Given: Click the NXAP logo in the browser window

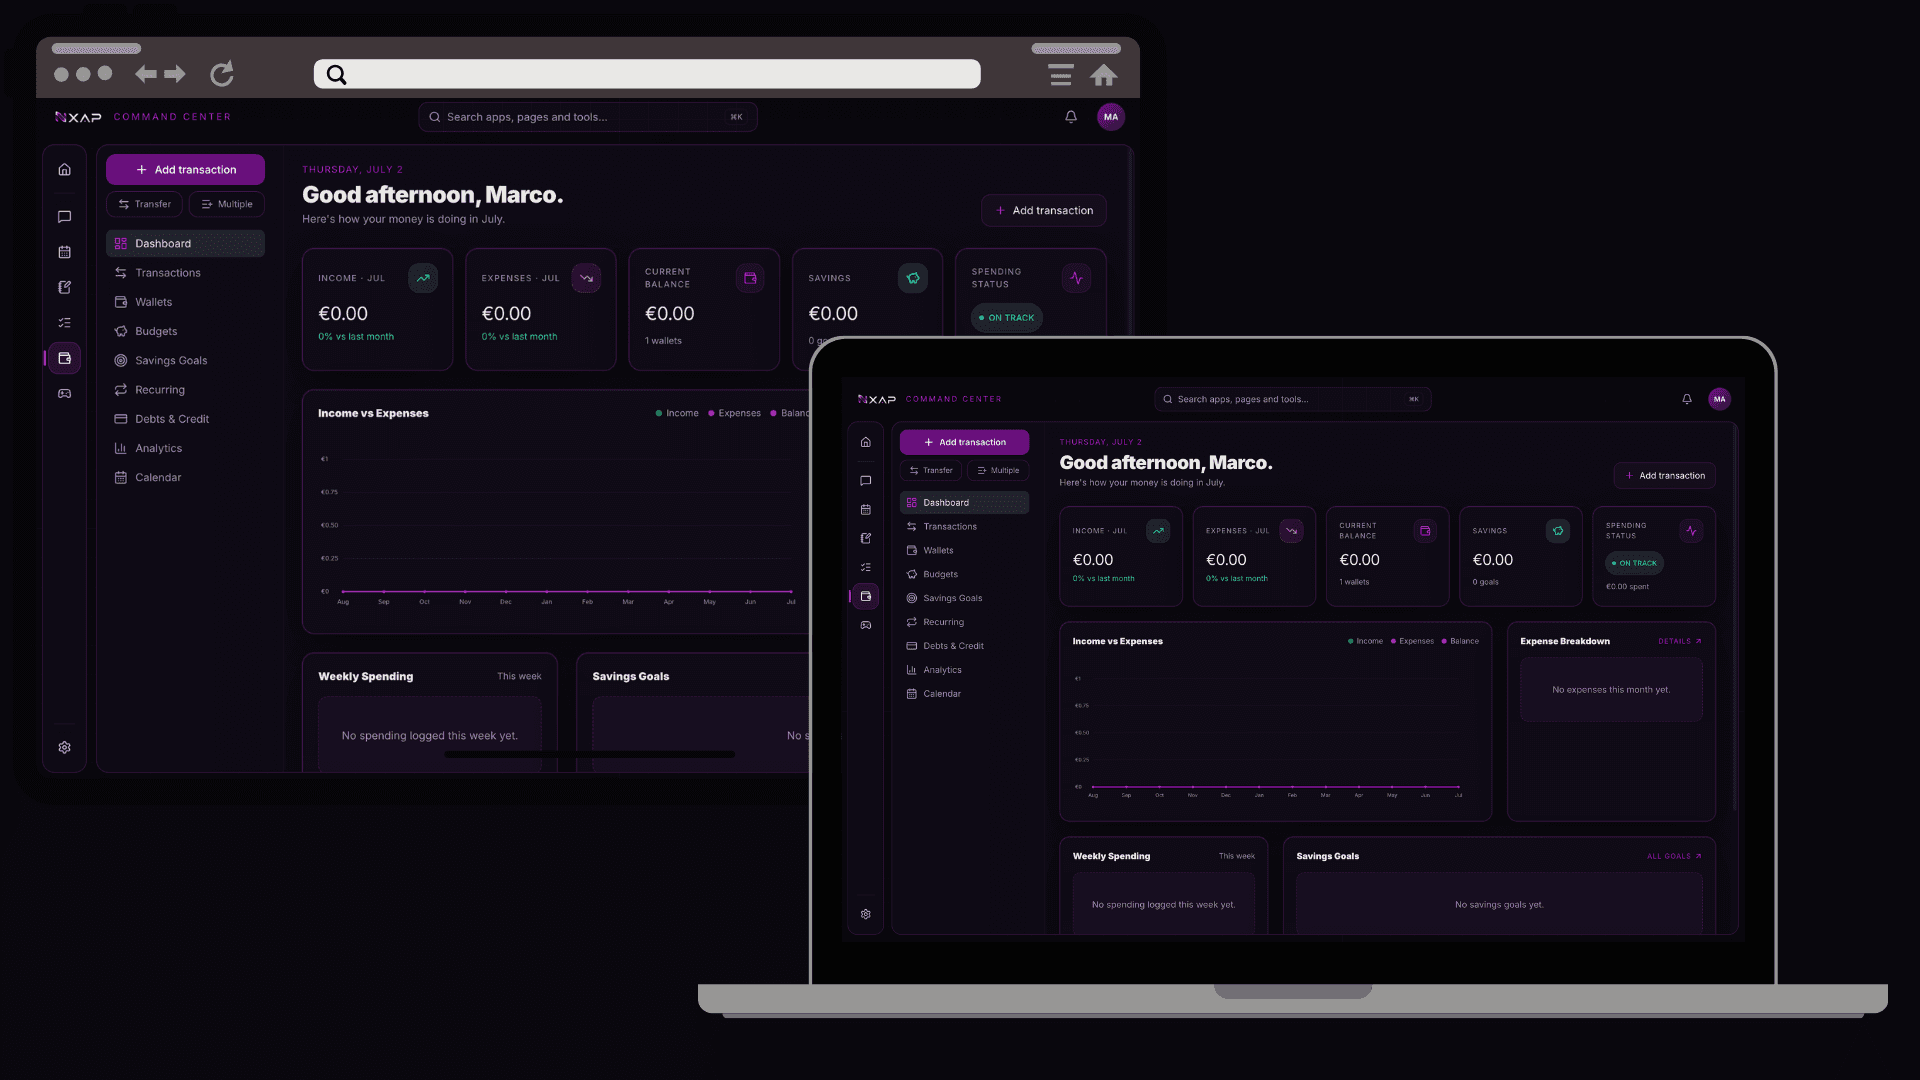Looking at the screenshot, I should pos(78,117).
